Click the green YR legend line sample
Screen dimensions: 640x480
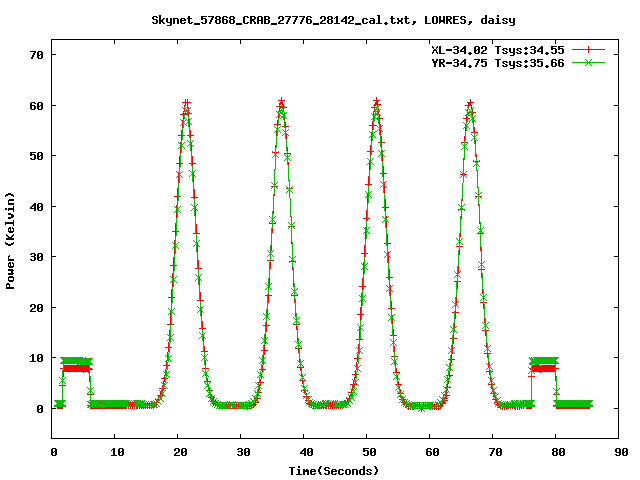click(588, 62)
